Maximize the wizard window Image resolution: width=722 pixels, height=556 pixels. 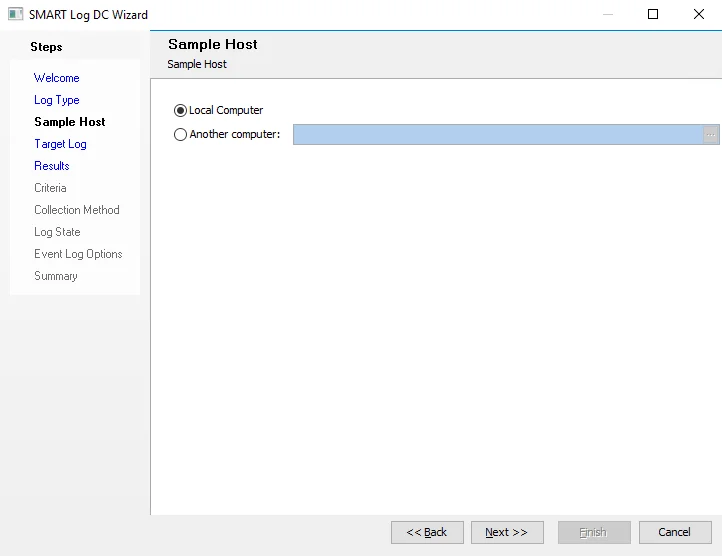click(653, 14)
